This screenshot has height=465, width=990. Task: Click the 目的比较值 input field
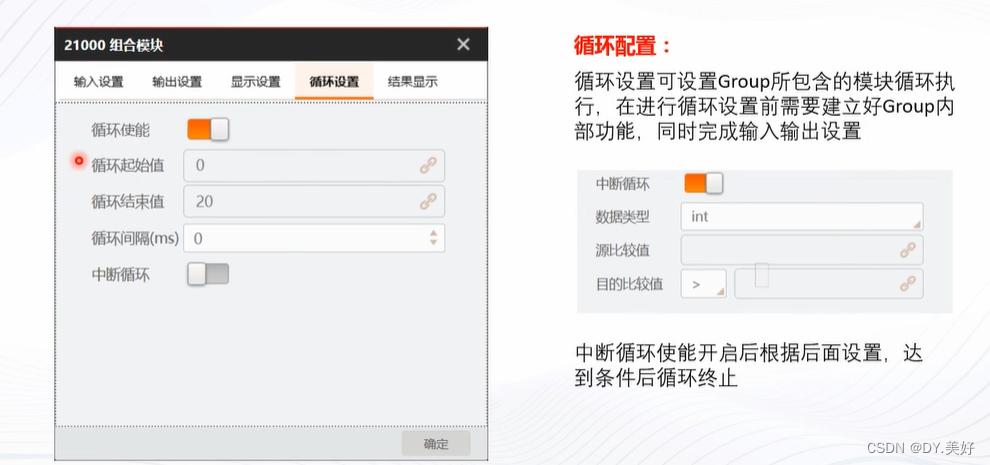tap(828, 284)
